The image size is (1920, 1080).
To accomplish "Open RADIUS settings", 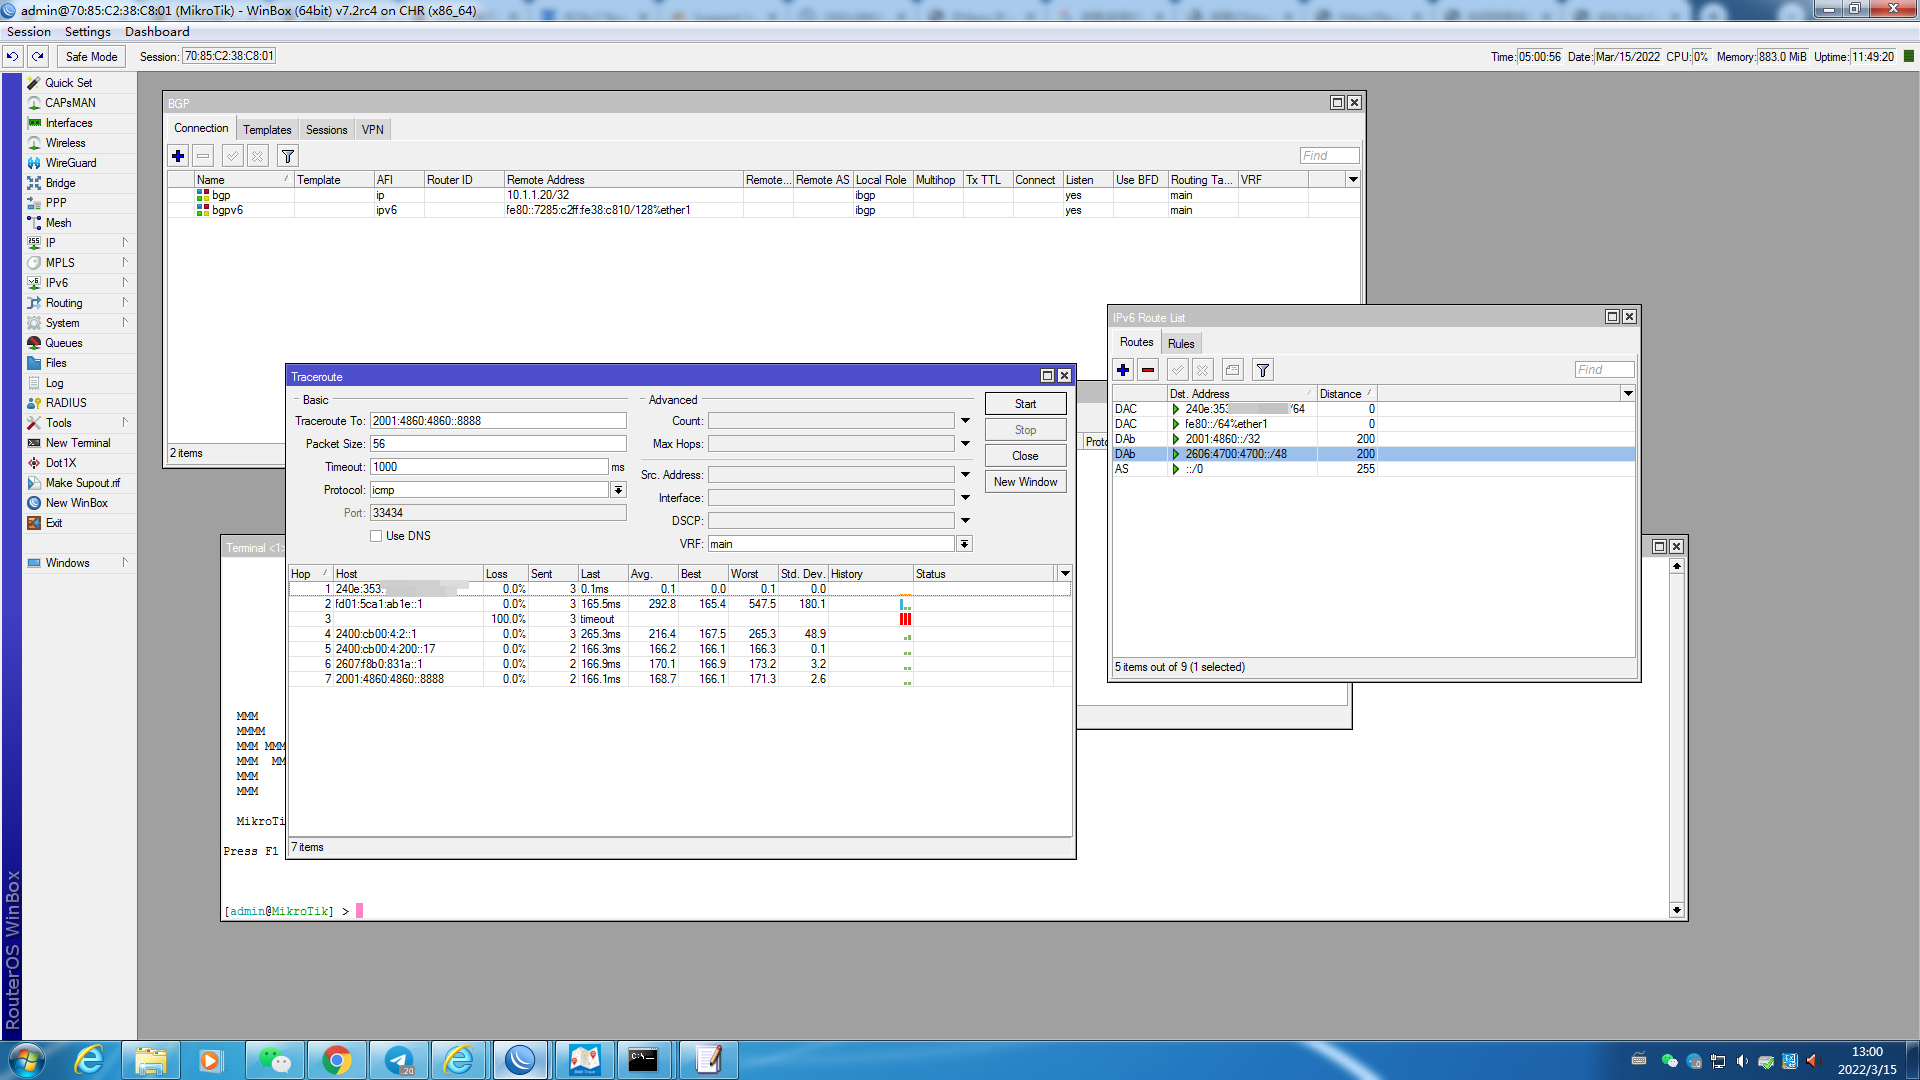I will pos(66,403).
